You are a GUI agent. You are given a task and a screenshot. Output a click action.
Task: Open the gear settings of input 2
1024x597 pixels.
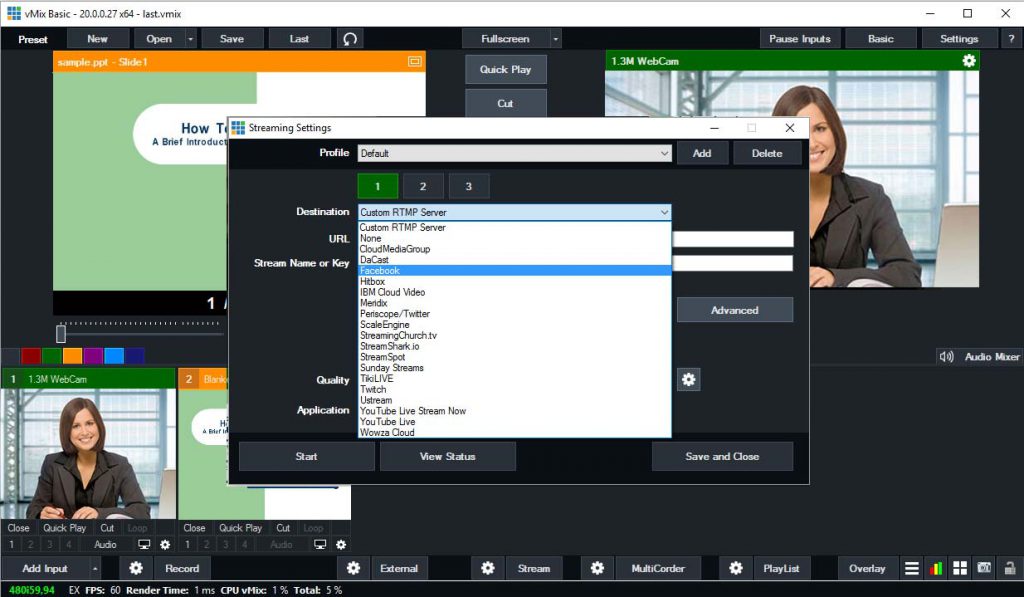(x=341, y=544)
